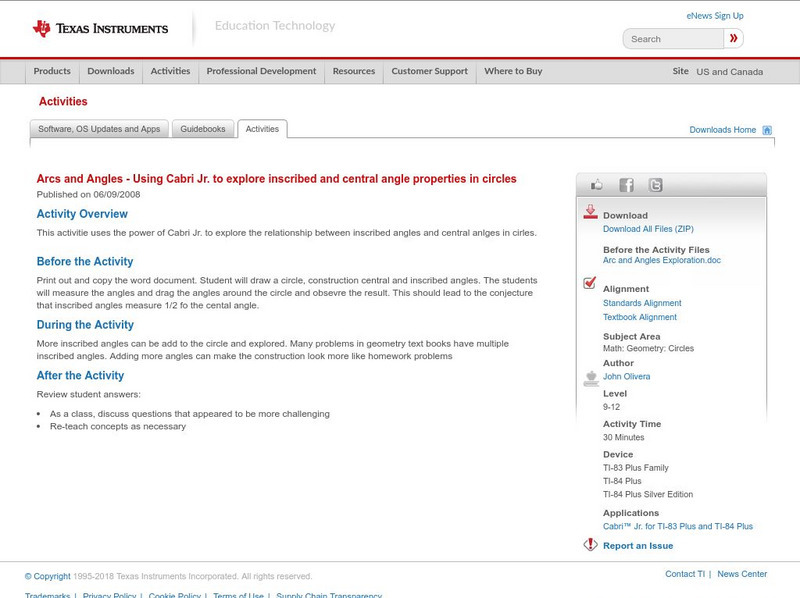Image resolution: width=800 pixels, height=598 pixels.
Task: Click the Review student answers text
Action: [x=88, y=394]
